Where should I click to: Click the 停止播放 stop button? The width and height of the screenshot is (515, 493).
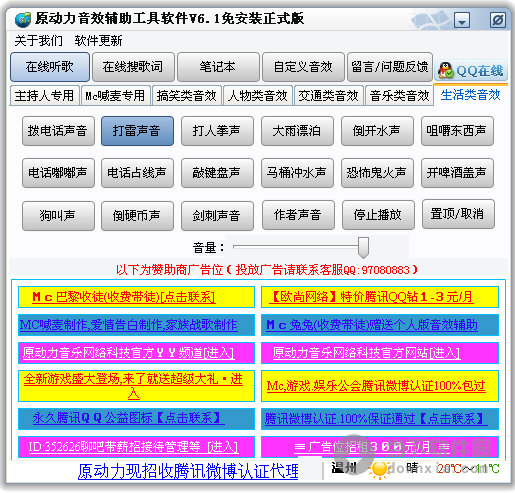[x=378, y=215]
